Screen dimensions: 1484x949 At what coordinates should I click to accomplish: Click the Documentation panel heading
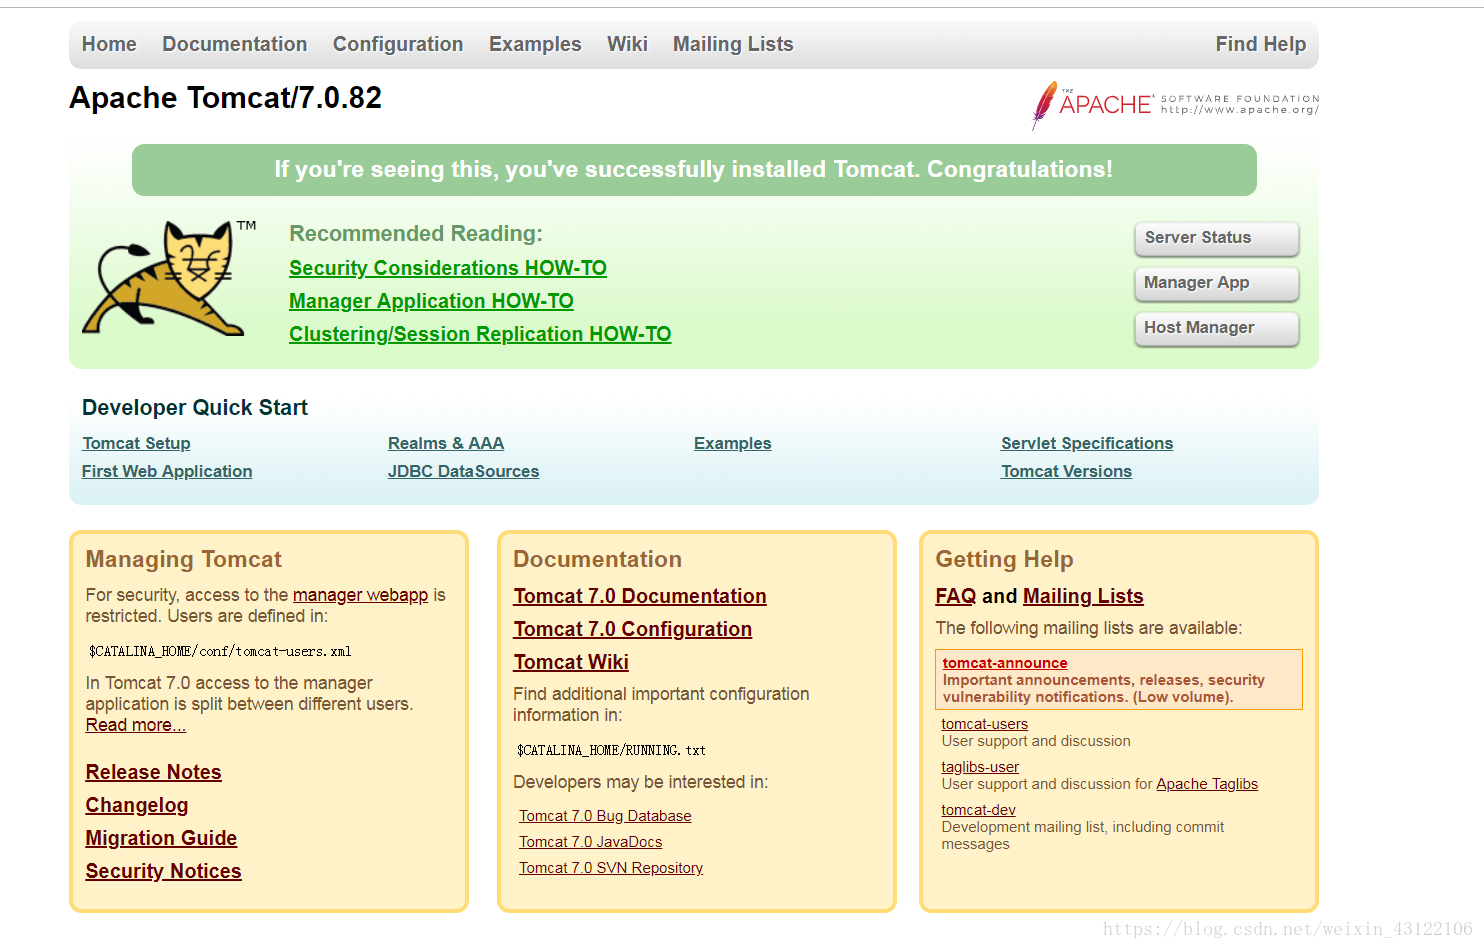click(597, 559)
